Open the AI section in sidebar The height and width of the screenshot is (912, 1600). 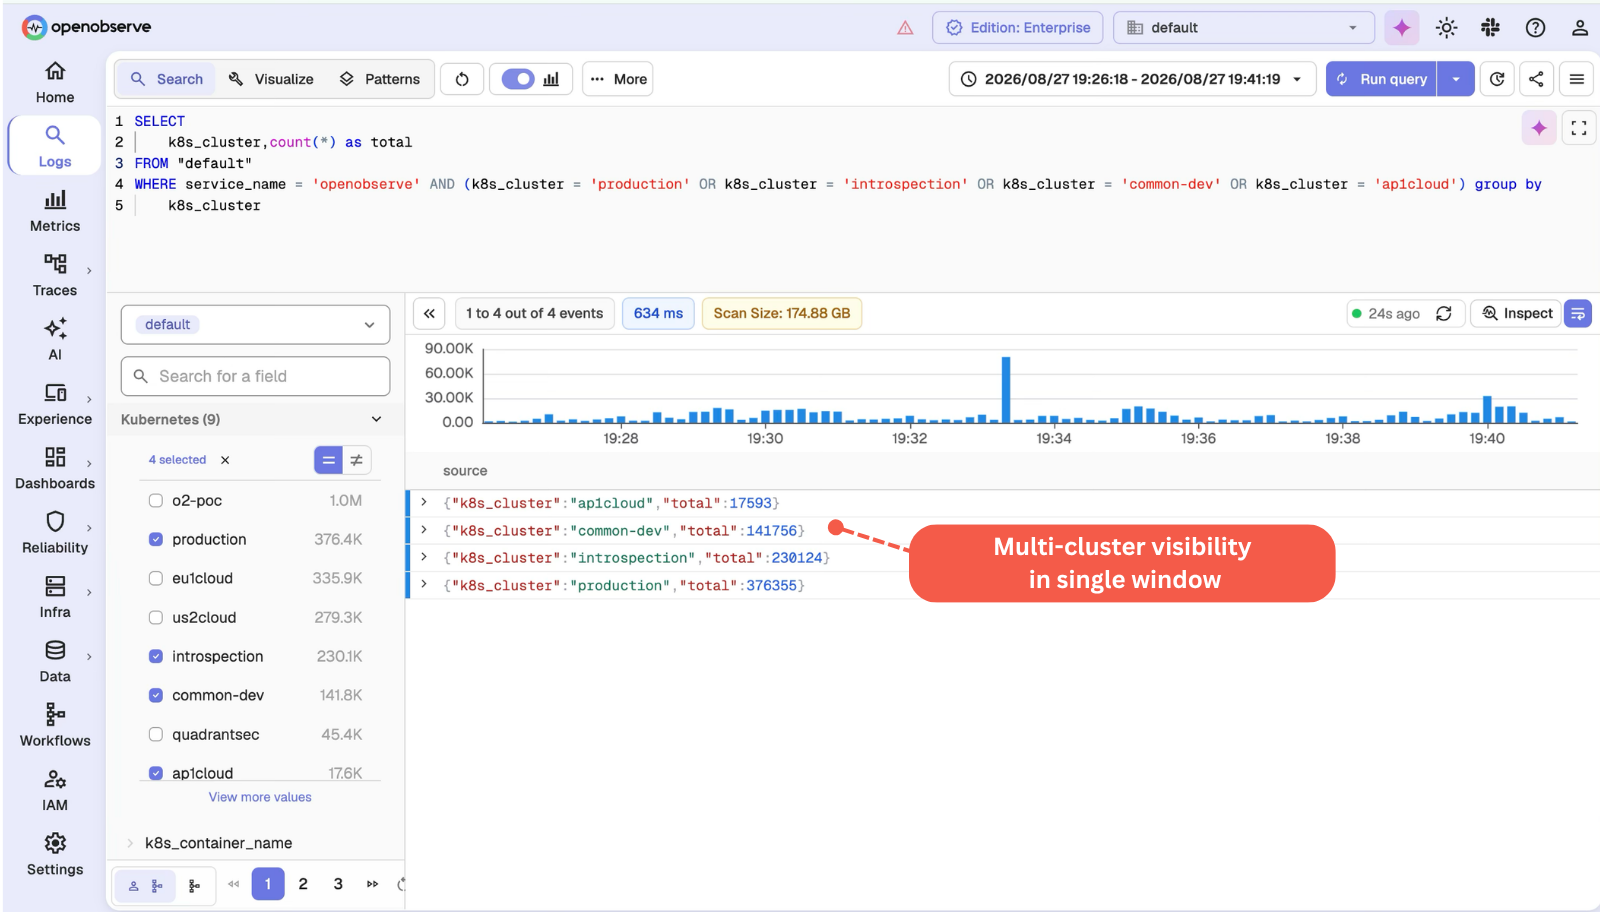click(55, 339)
